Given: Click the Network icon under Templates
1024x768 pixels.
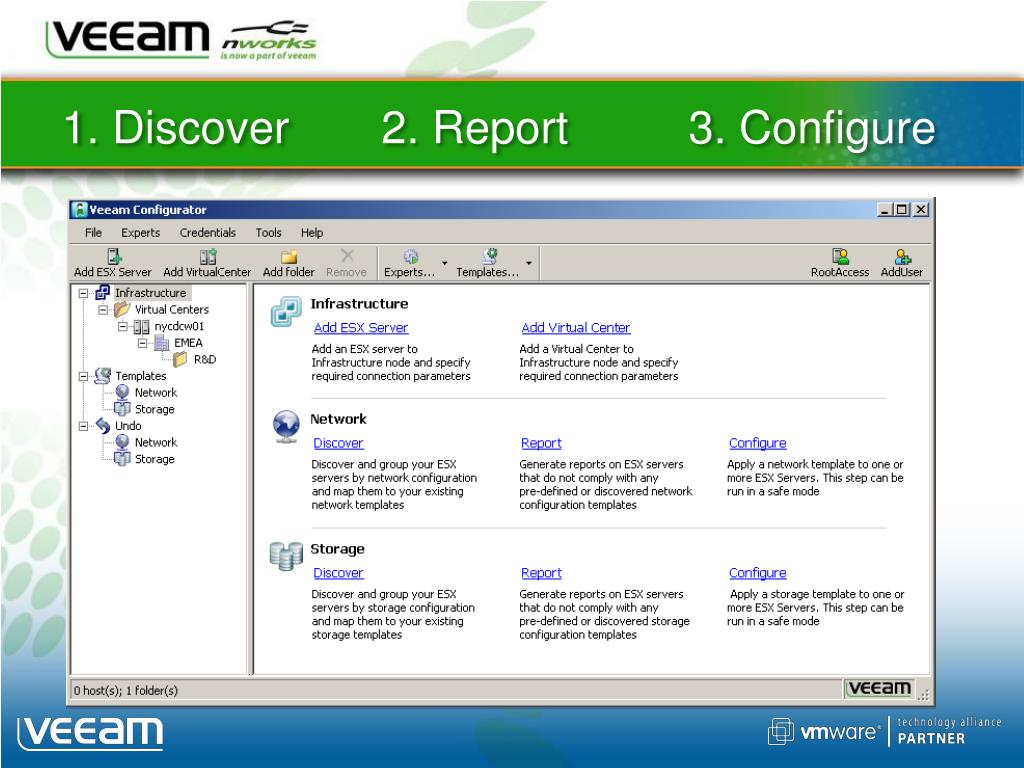Looking at the screenshot, I should 122,392.
